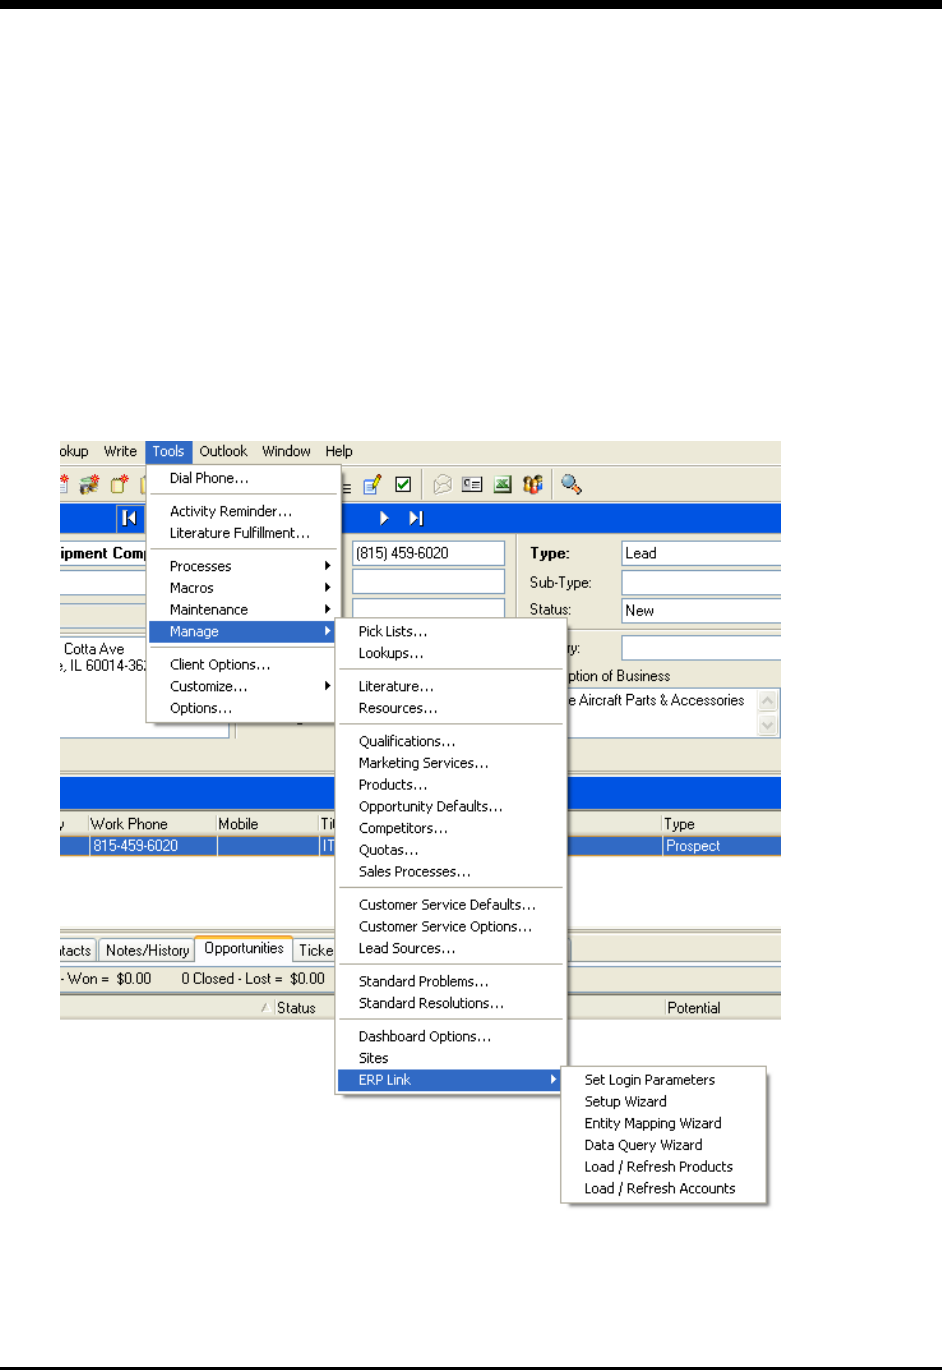Viewport: 942px width, 1370px height.
Task: Click the envelope email toolbar icon
Action: tap(442, 484)
